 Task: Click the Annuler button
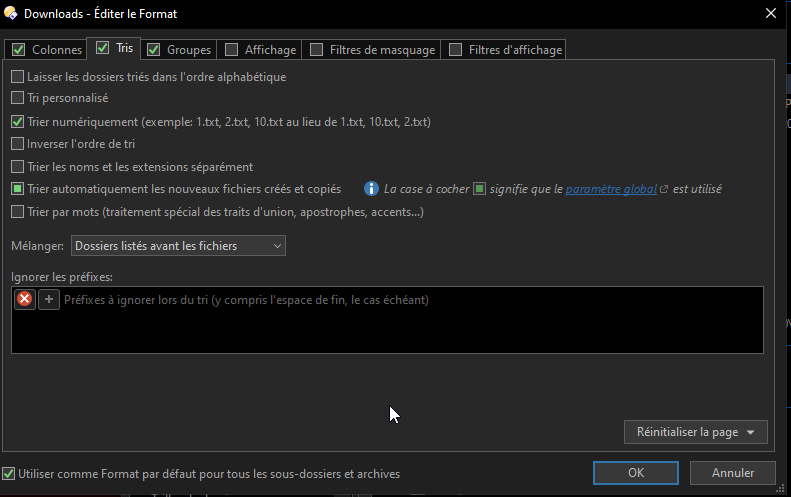coord(732,473)
